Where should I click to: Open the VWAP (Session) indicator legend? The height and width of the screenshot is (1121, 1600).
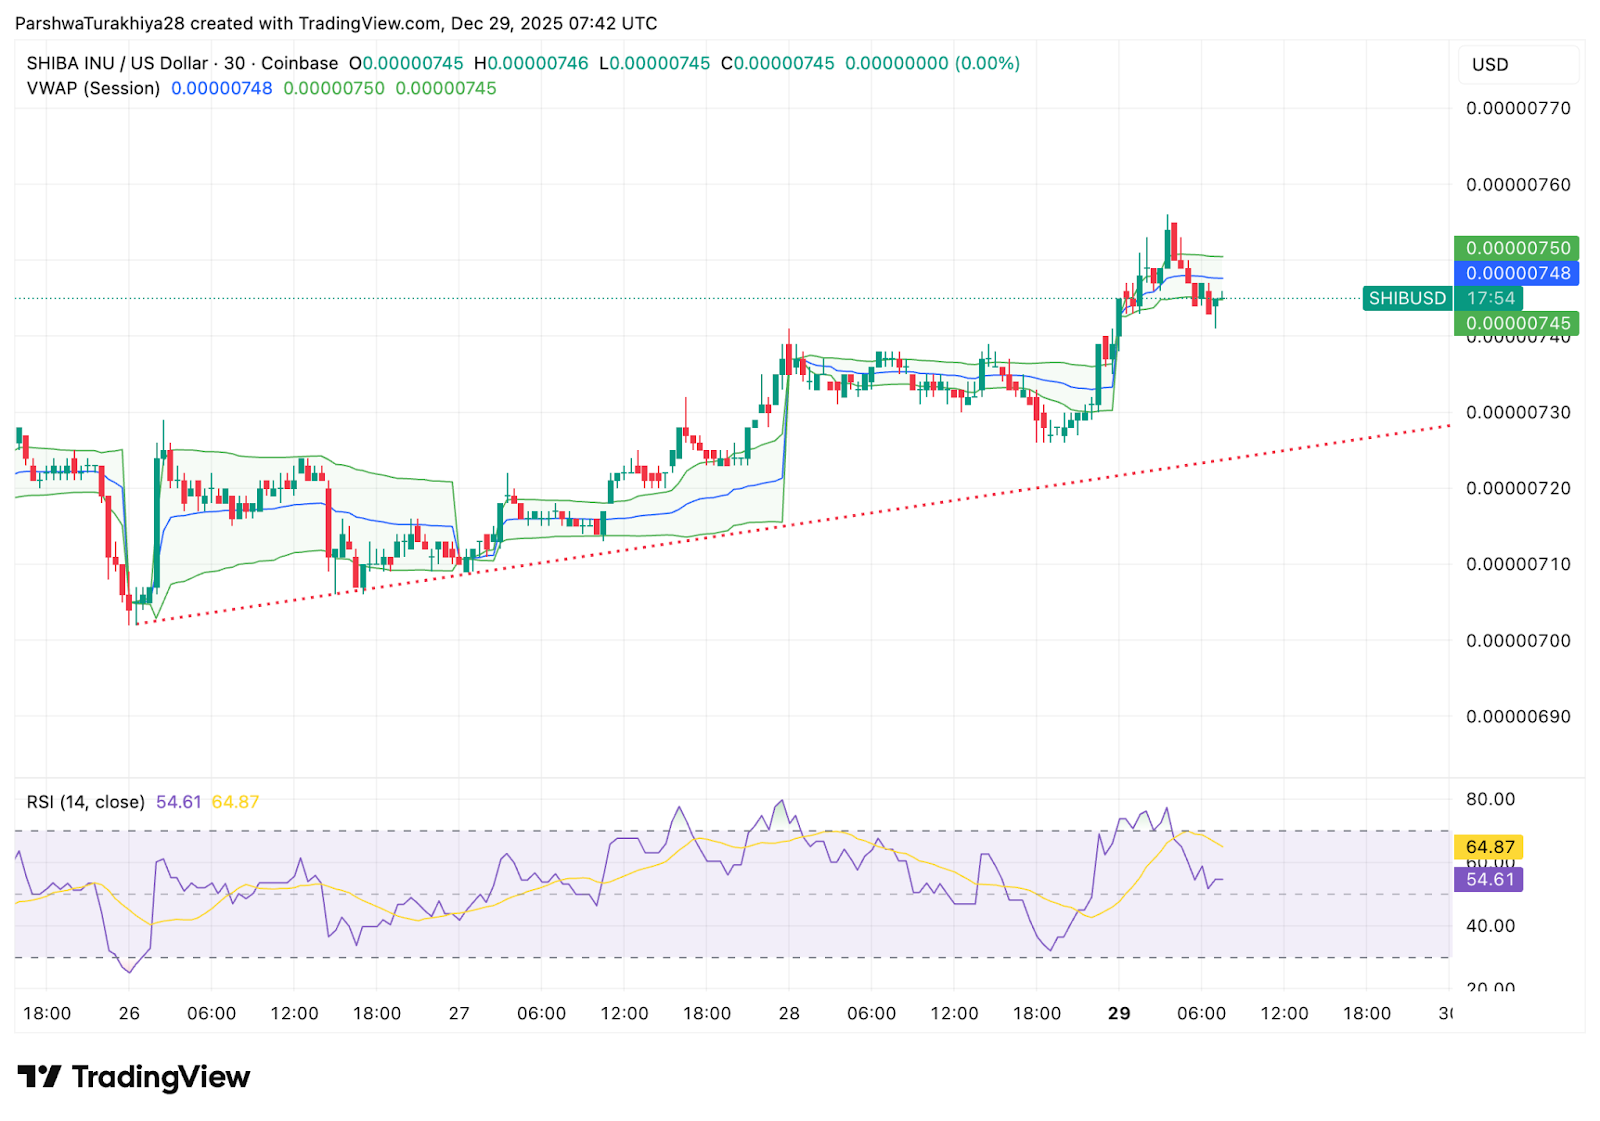tap(93, 88)
